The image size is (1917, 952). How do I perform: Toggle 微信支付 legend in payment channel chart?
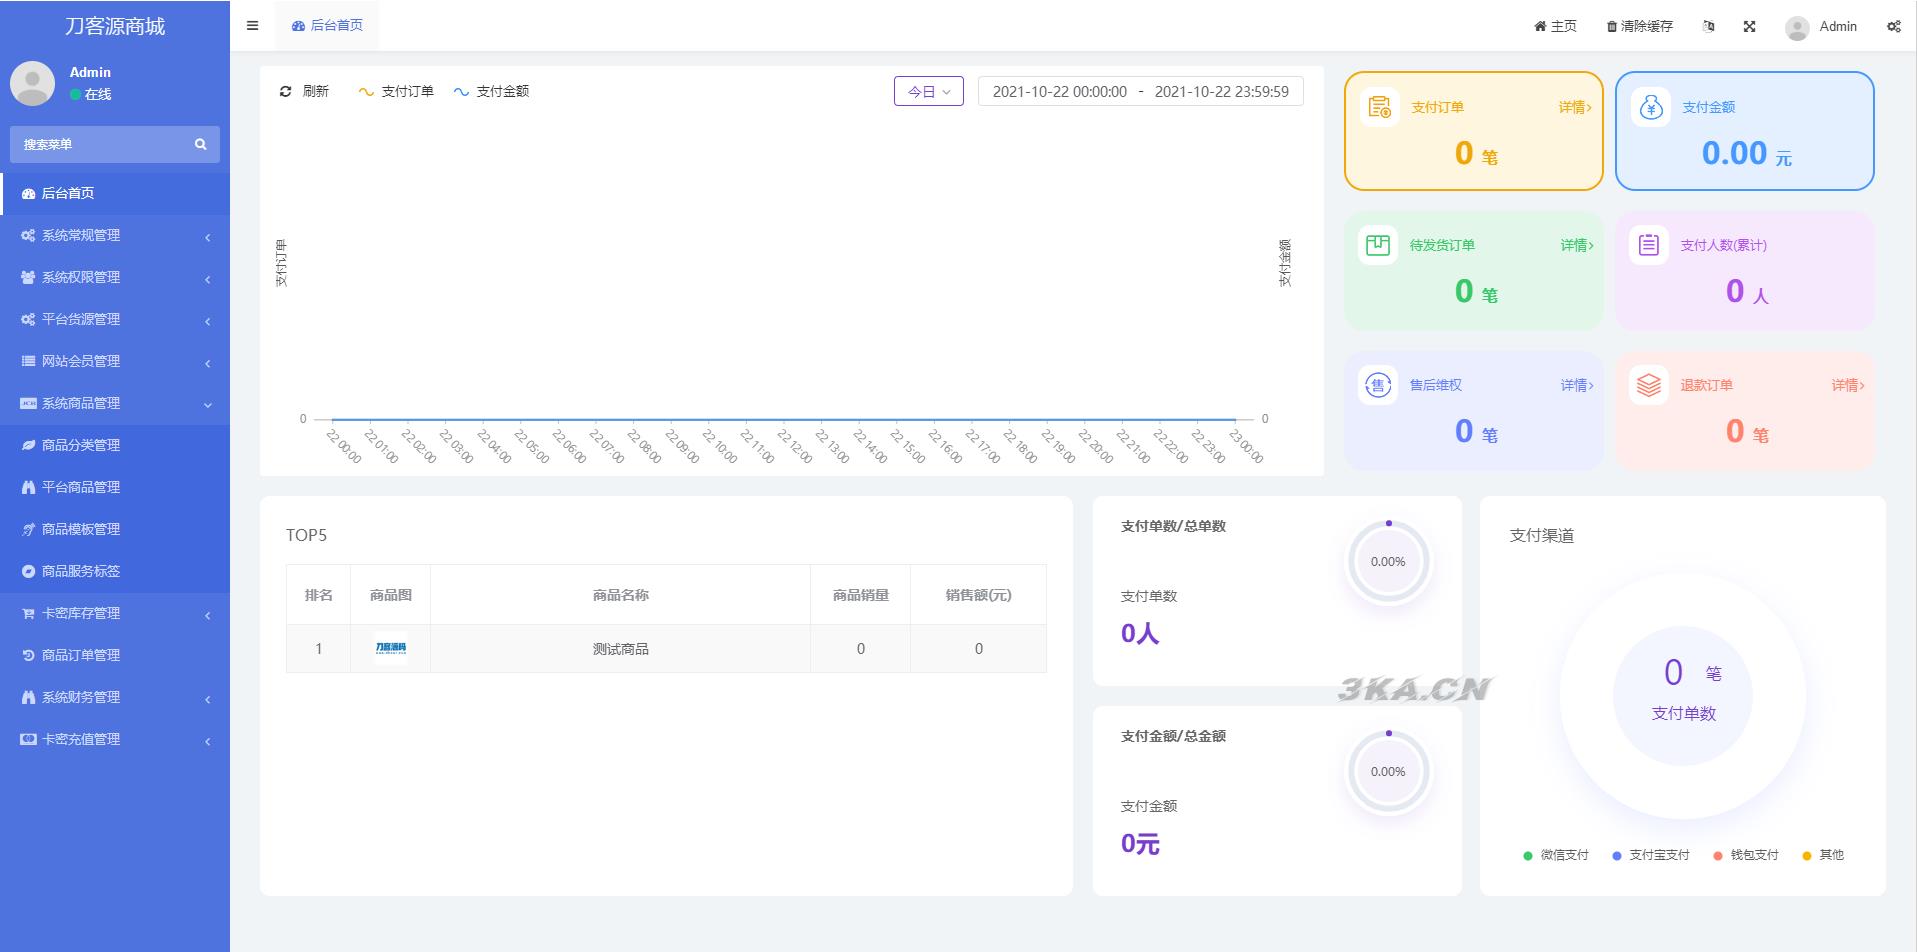tap(1555, 855)
